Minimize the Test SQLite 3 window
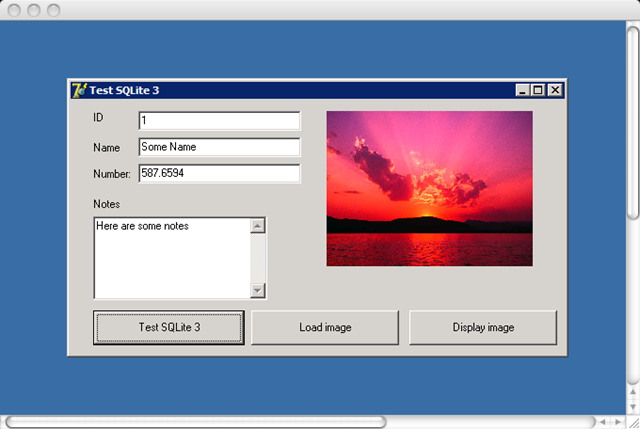640x429 pixels. 522,90
